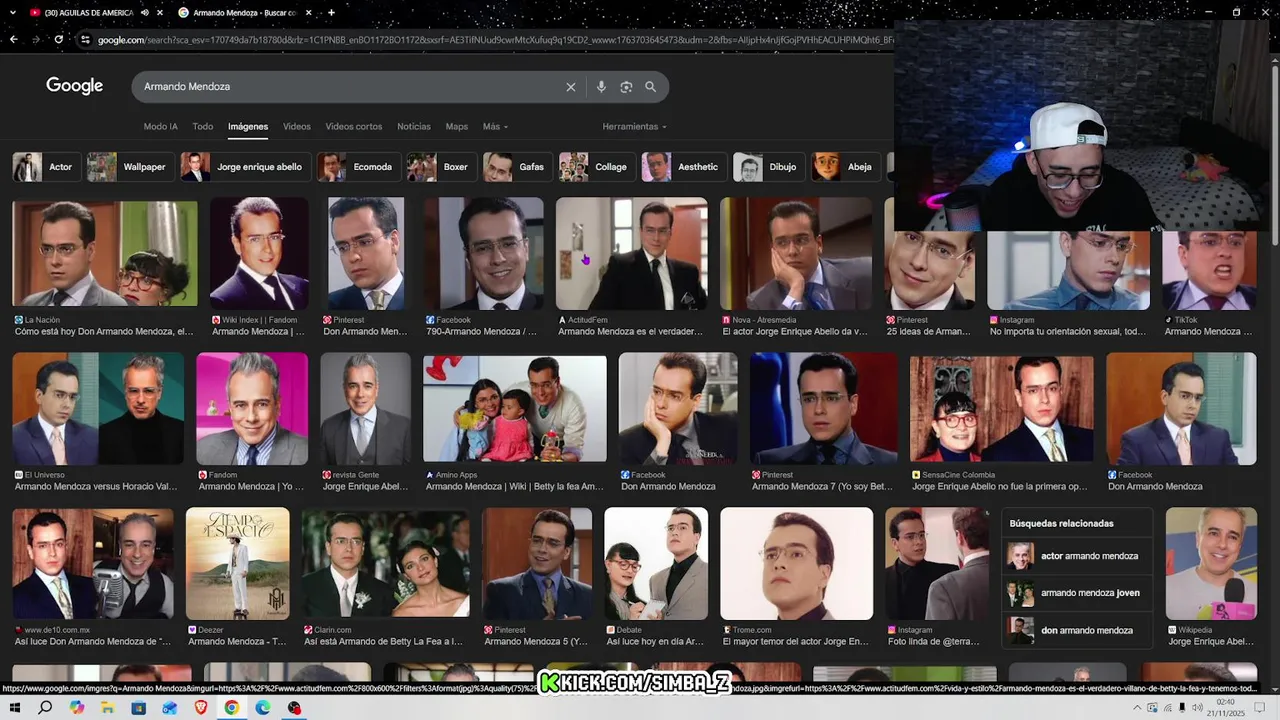Viewport: 1280px width, 720px height.
Task: Open the La Nación image result thumbnail
Action: [x=105, y=253]
